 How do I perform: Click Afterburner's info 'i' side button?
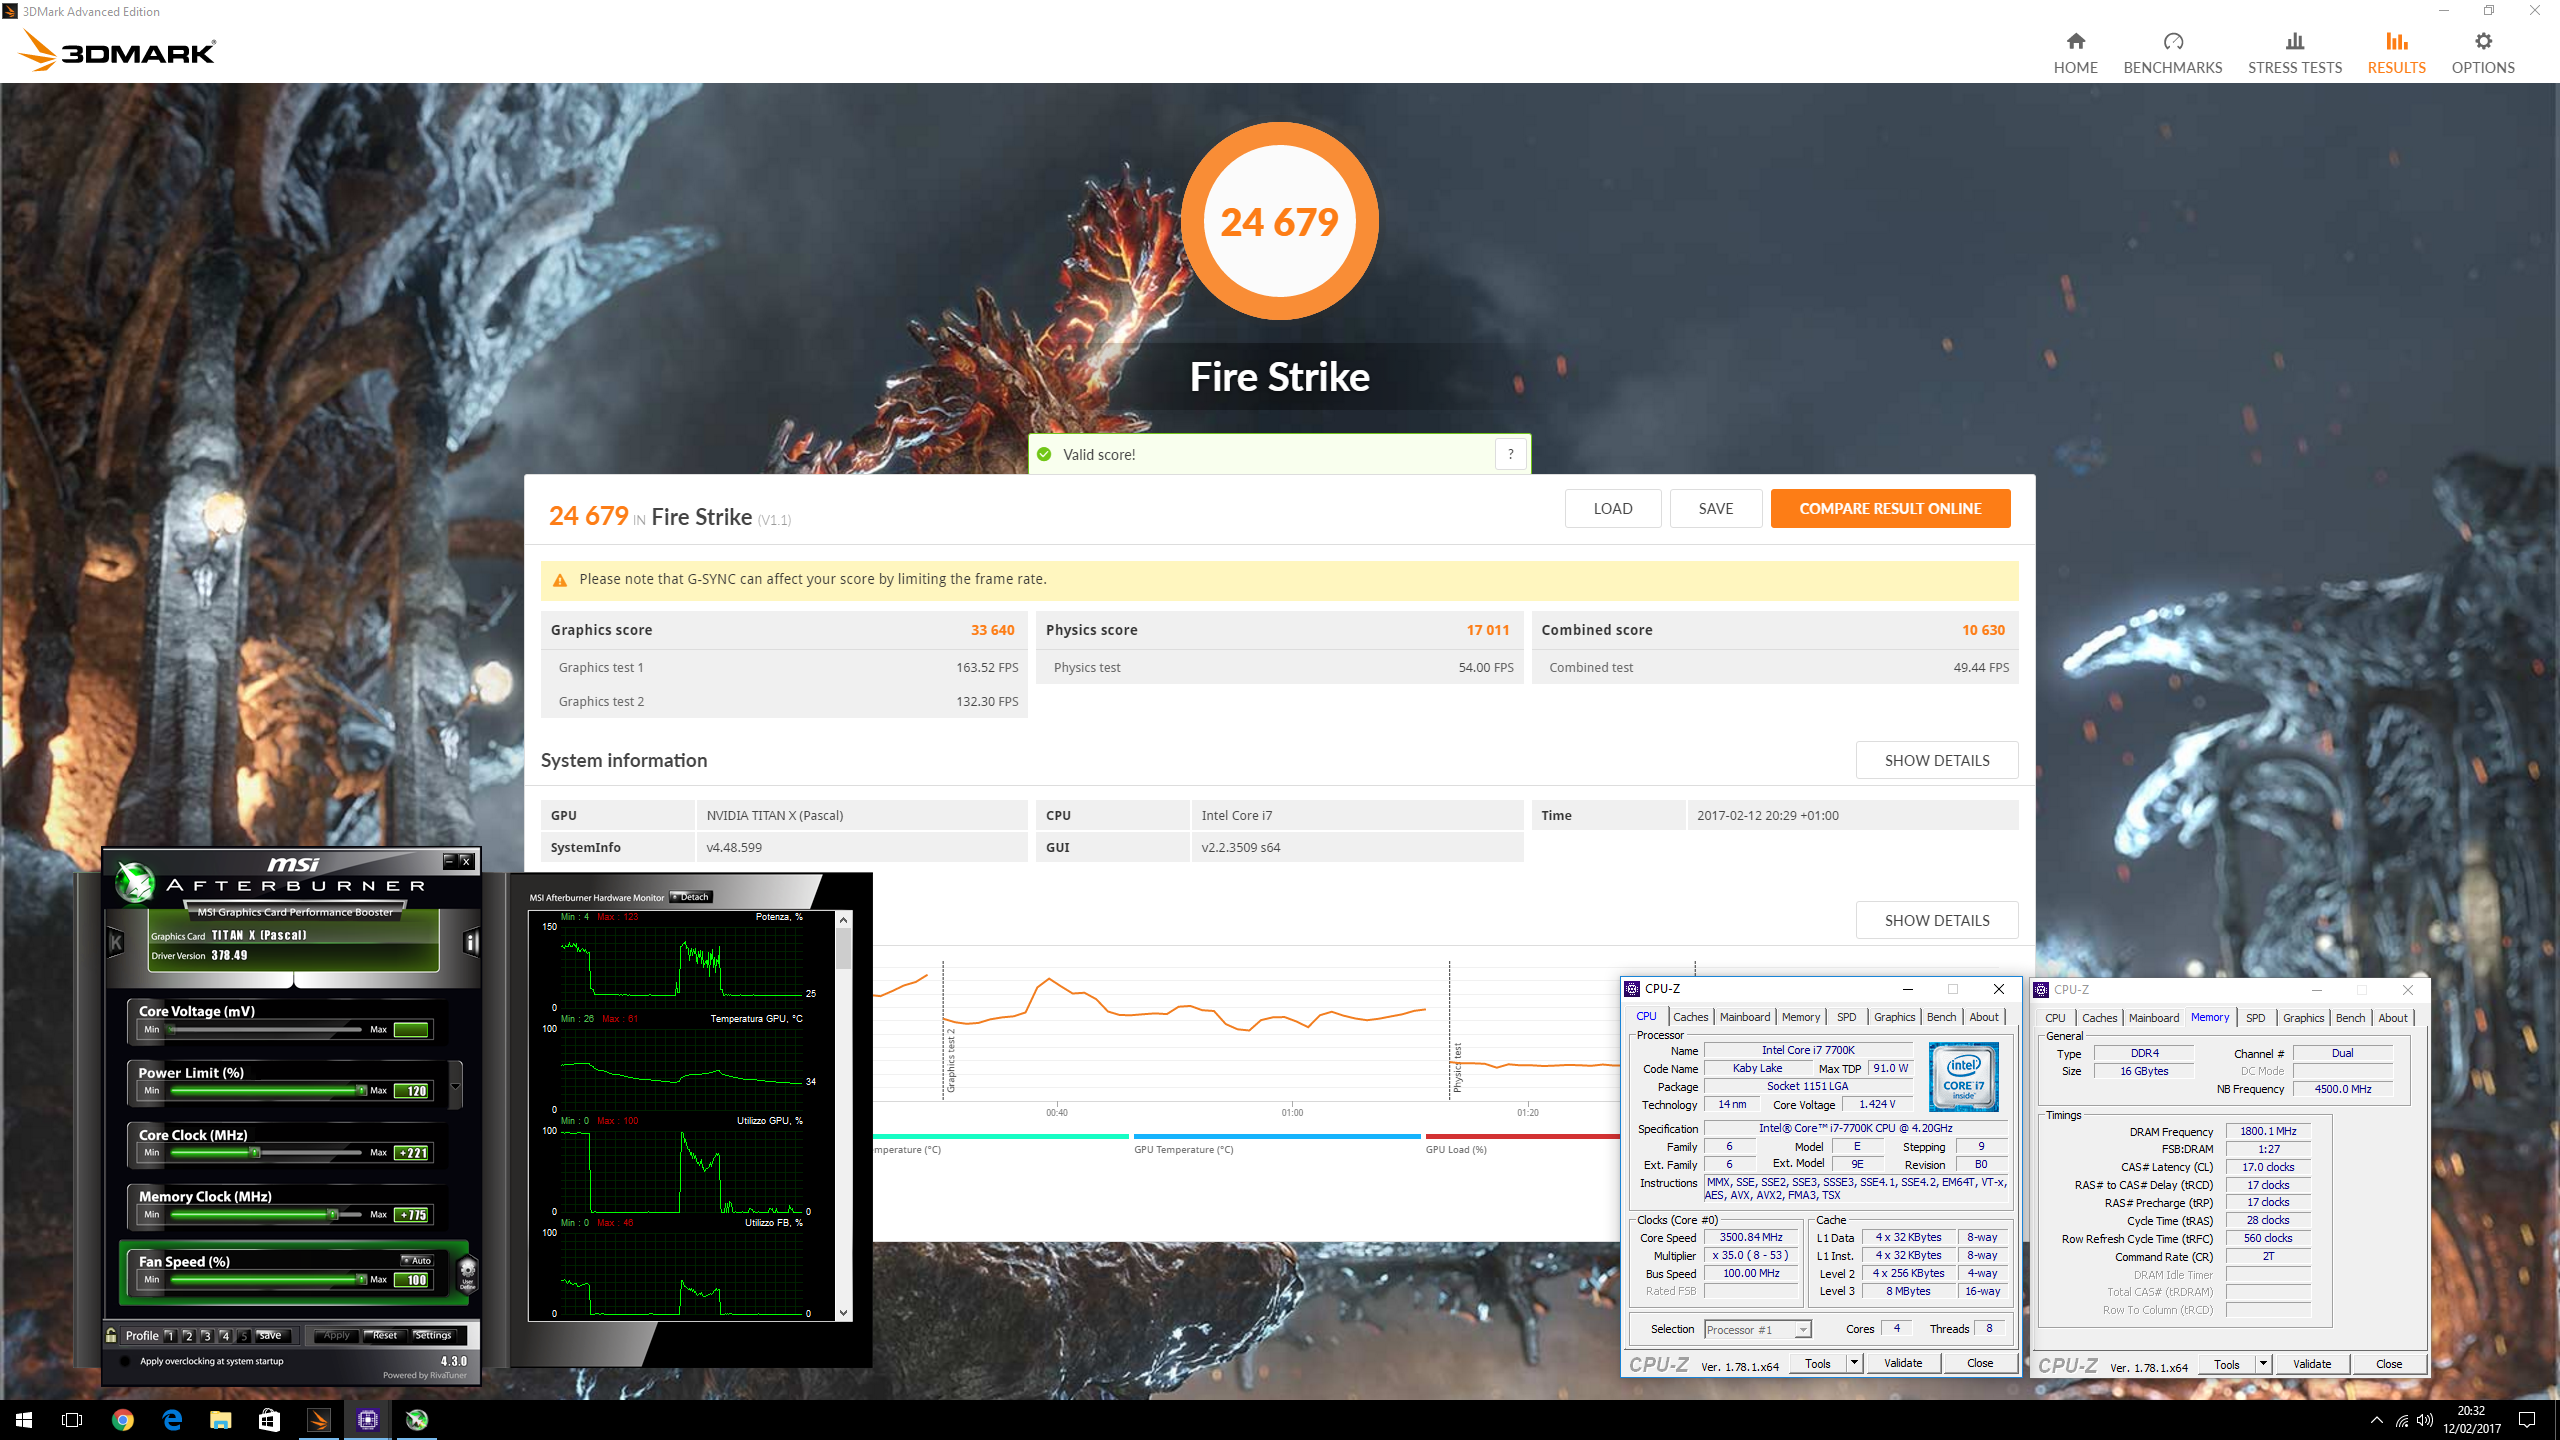471,942
